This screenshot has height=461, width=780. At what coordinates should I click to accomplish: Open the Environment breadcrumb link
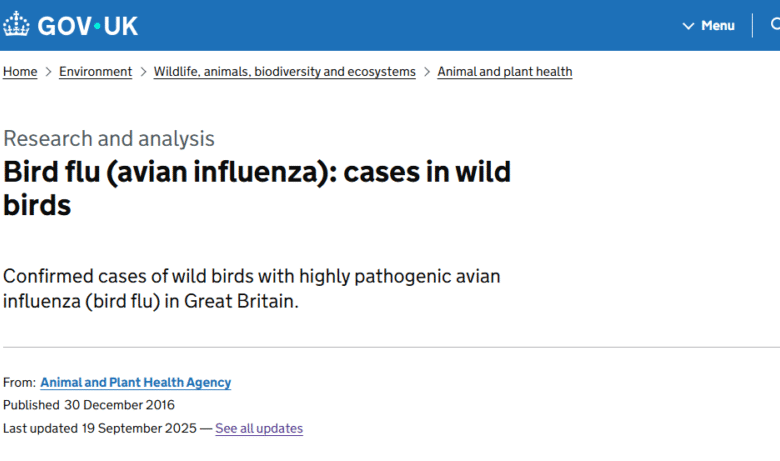point(95,72)
